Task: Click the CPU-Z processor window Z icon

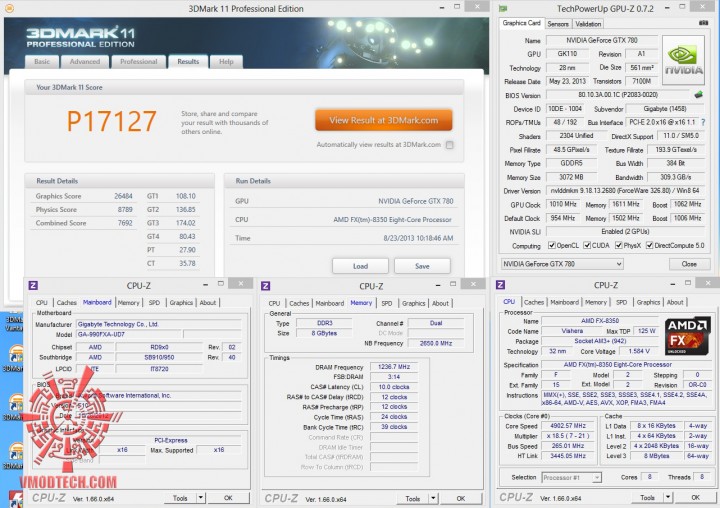Action: pos(501,285)
